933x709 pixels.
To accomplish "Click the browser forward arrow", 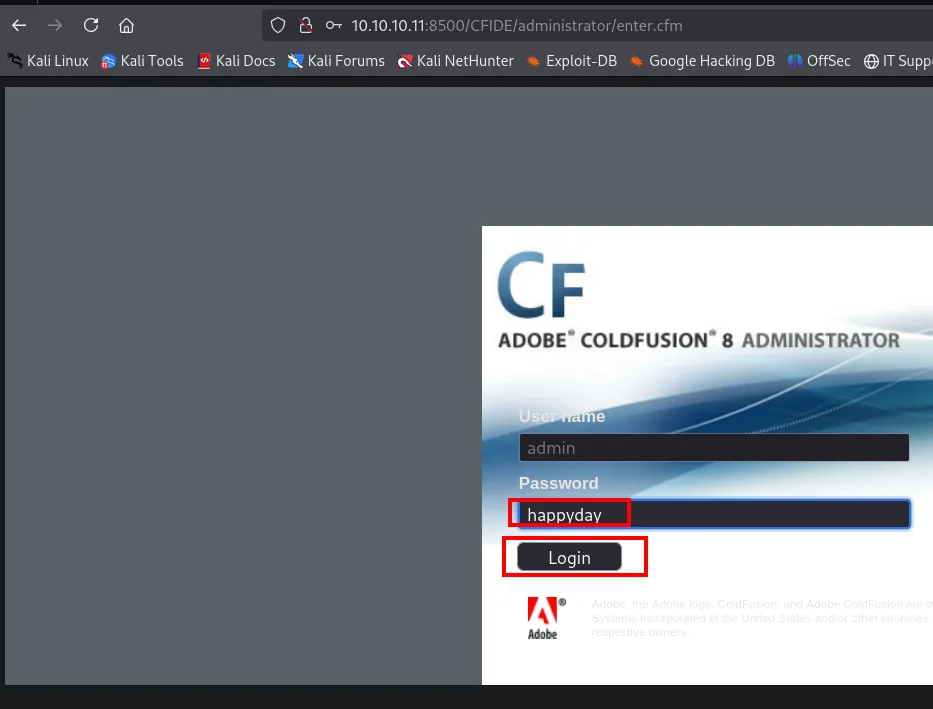I will click(55, 26).
